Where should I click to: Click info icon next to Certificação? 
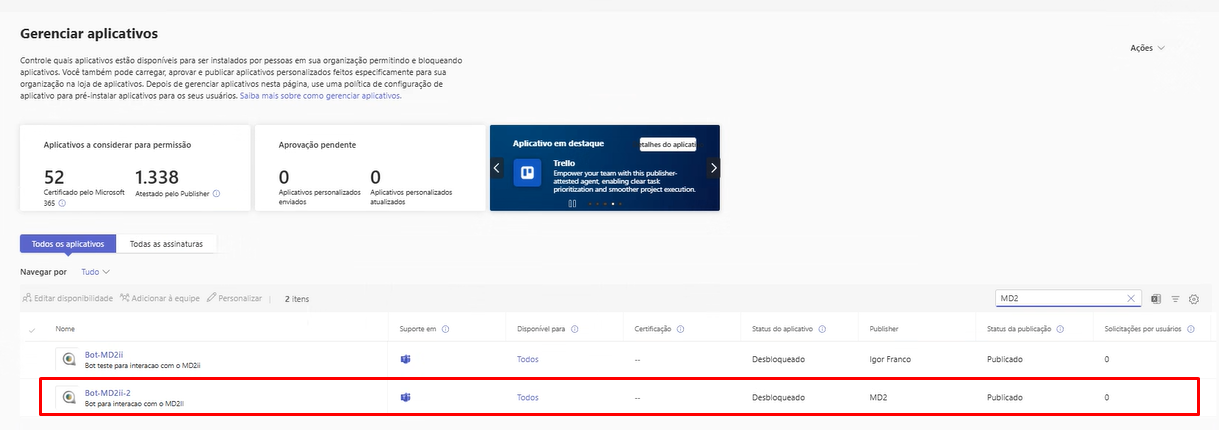pos(681,329)
